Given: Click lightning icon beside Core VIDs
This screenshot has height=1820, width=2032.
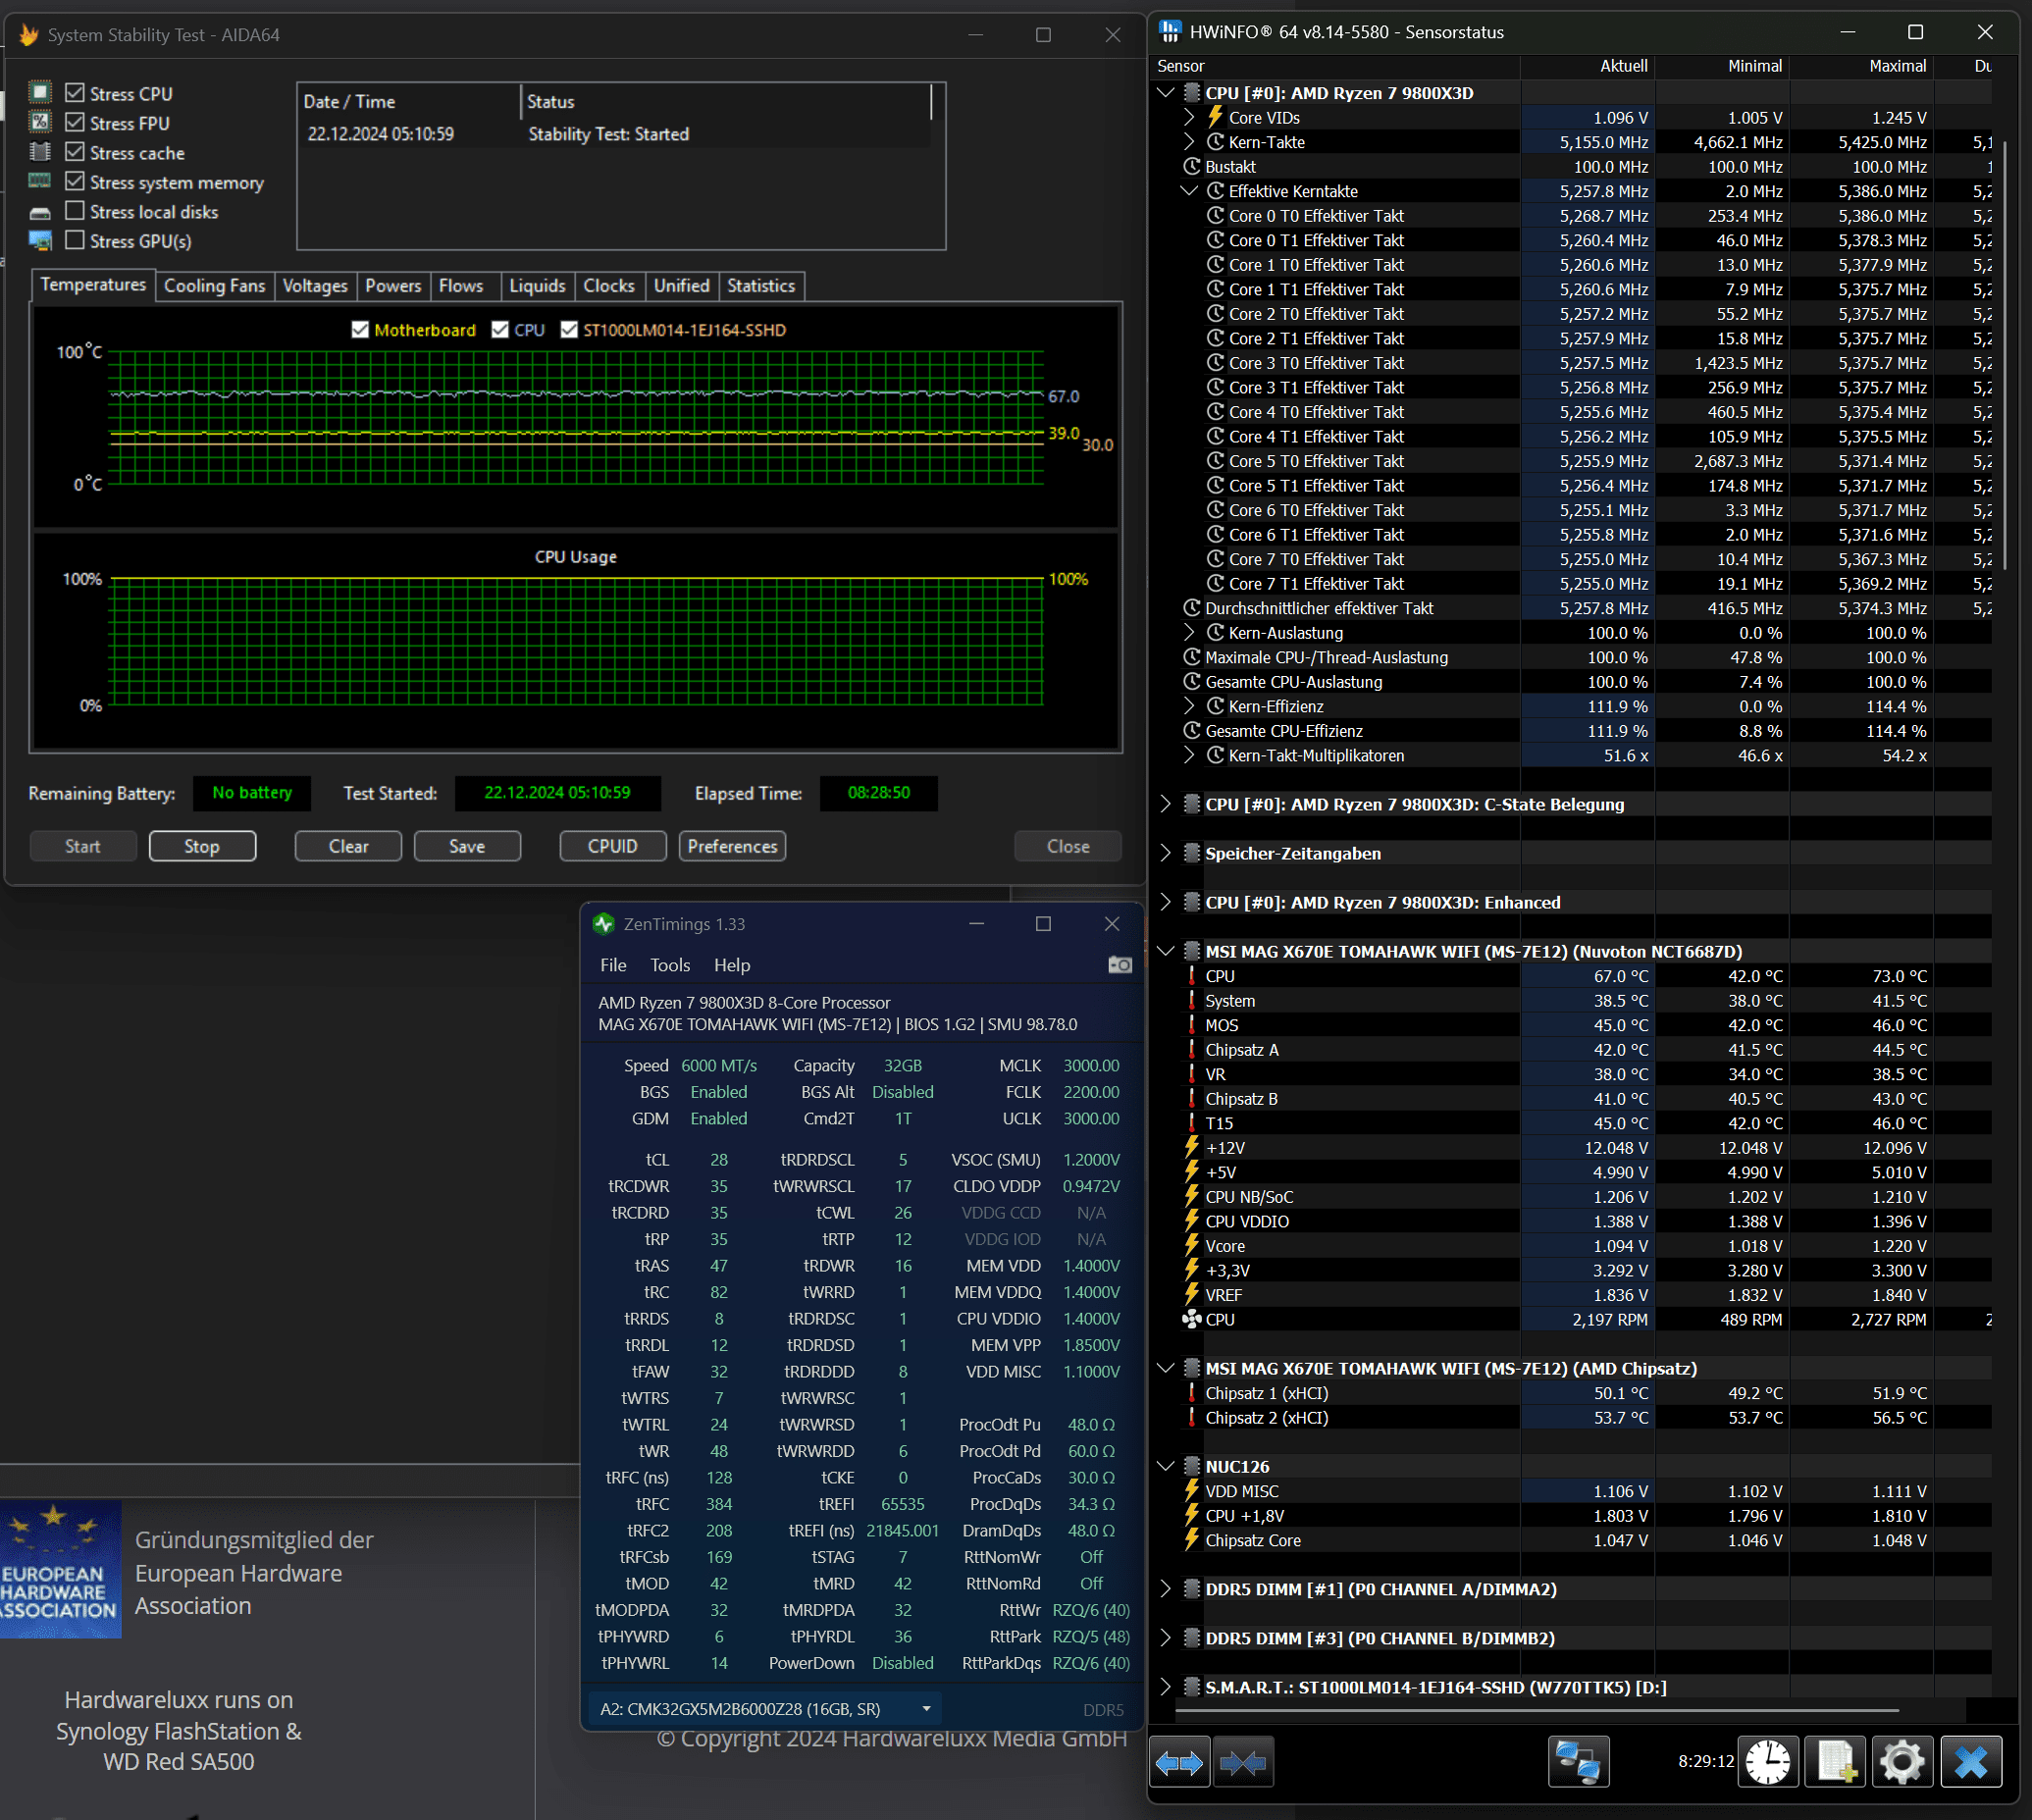Looking at the screenshot, I should coord(1216,117).
